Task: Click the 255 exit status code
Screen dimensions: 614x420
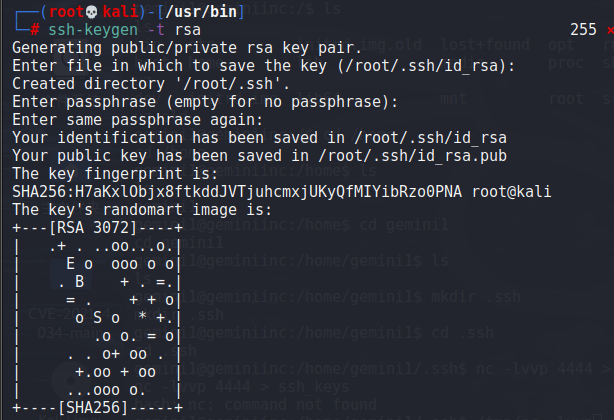Action: [581, 29]
